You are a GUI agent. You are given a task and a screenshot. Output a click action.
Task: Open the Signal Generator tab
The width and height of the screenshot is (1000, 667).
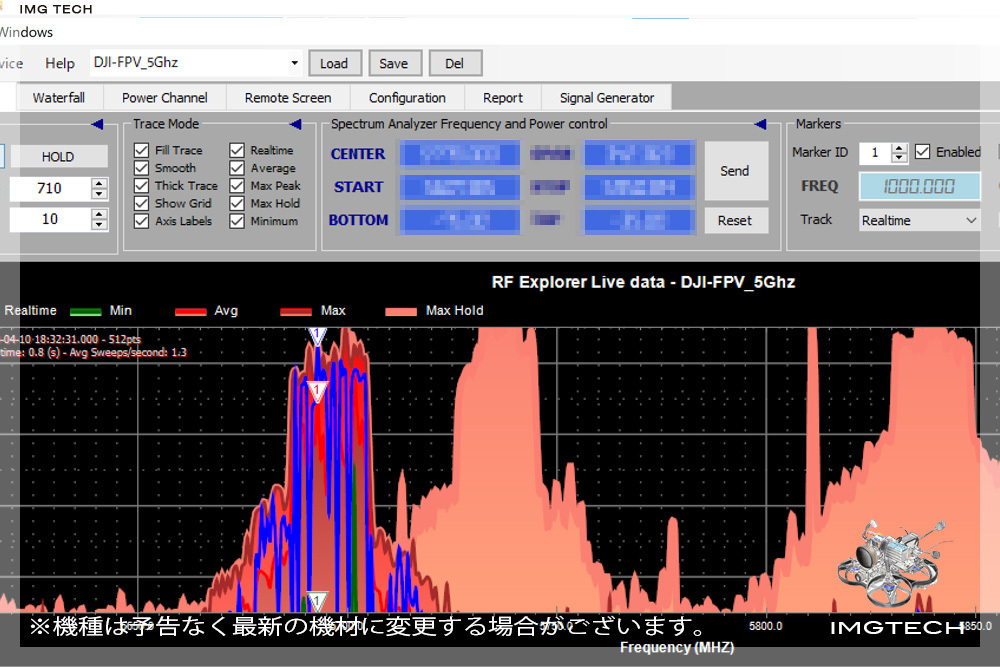pos(606,97)
